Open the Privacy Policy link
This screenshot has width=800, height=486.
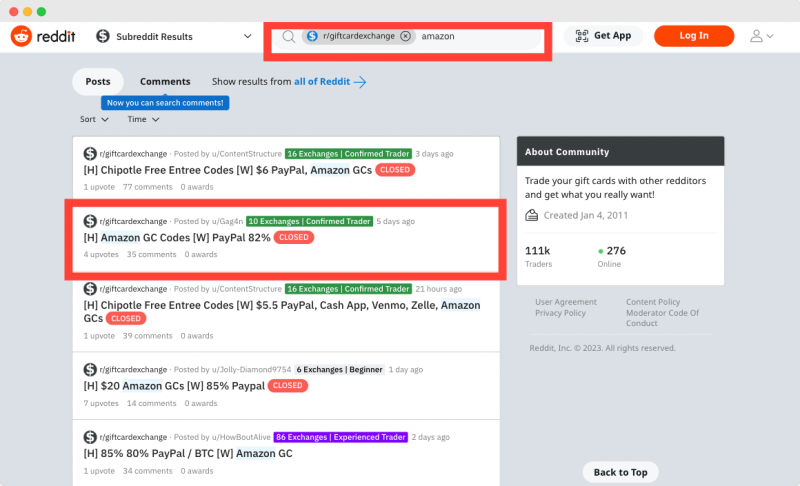pyautogui.click(x=560, y=313)
